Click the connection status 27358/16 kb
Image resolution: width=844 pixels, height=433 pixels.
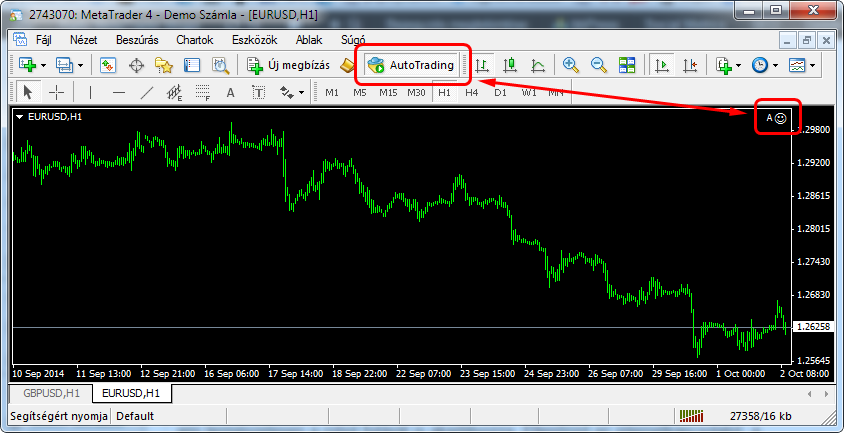761,416
